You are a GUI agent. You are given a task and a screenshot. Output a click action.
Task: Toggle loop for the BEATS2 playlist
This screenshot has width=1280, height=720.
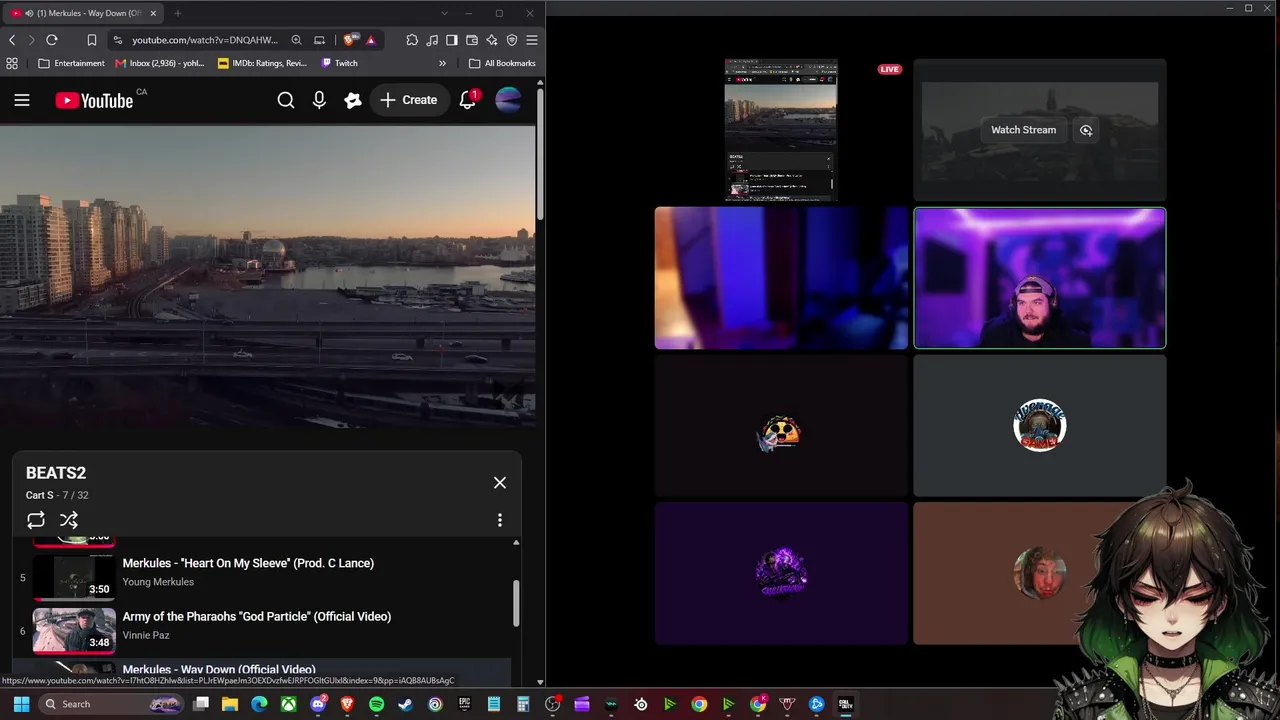[x=36, y=520]
